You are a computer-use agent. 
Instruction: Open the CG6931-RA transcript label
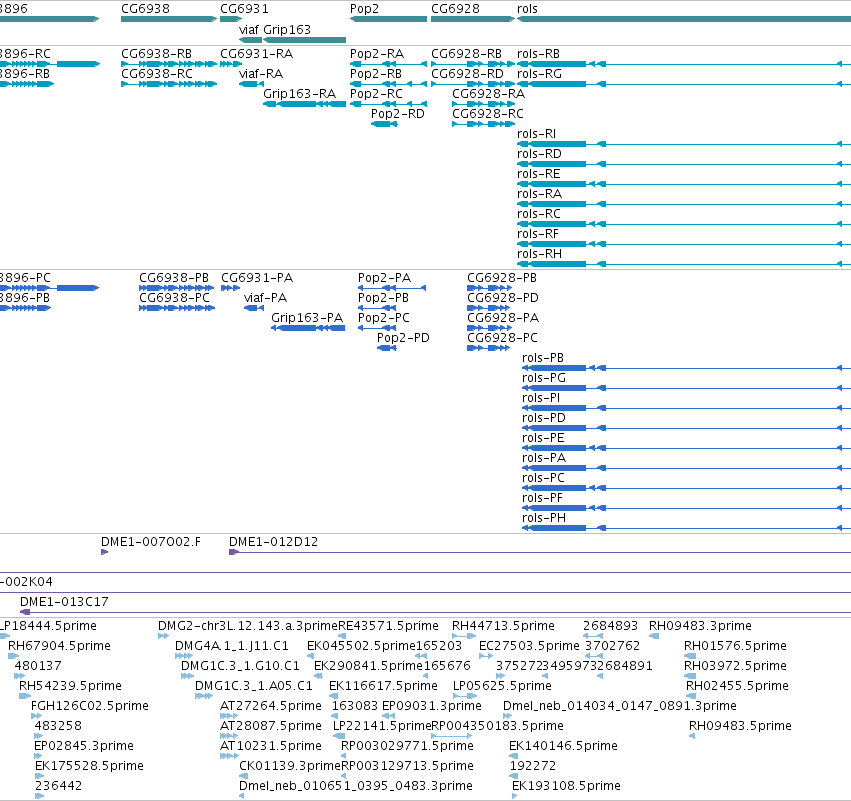[257, 54]
